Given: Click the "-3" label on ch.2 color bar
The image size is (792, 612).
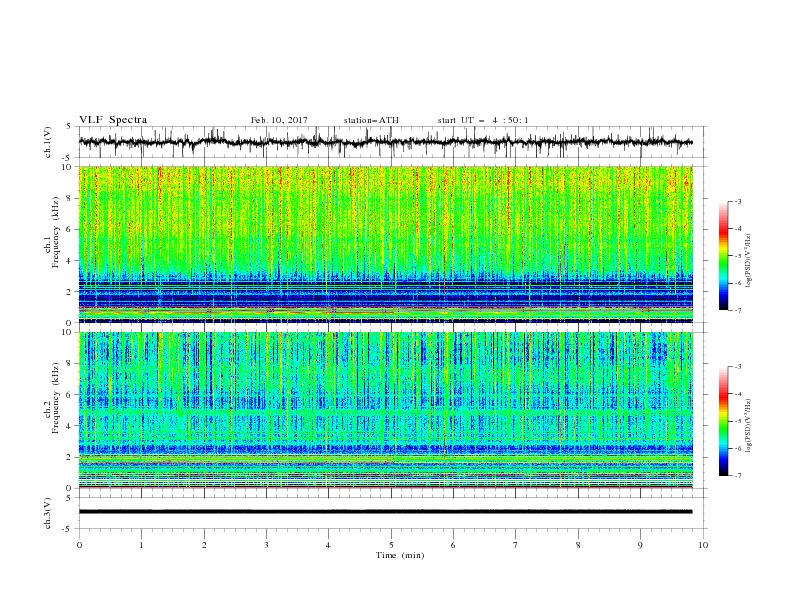Looking at the screenshot, I should click(737, 367).
